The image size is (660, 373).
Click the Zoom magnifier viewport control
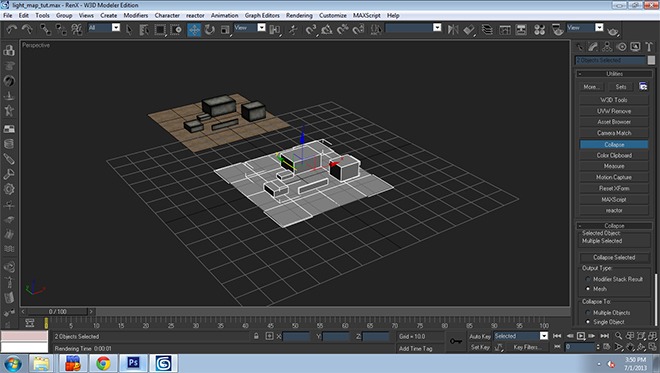click(x=618, y=336)
